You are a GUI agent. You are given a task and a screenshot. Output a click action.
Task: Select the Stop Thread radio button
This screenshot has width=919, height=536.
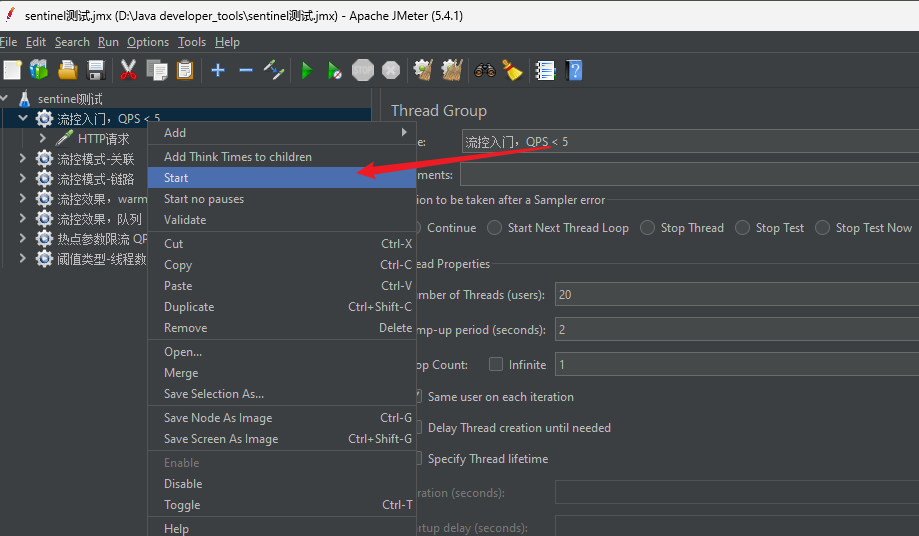click(648, 227)
